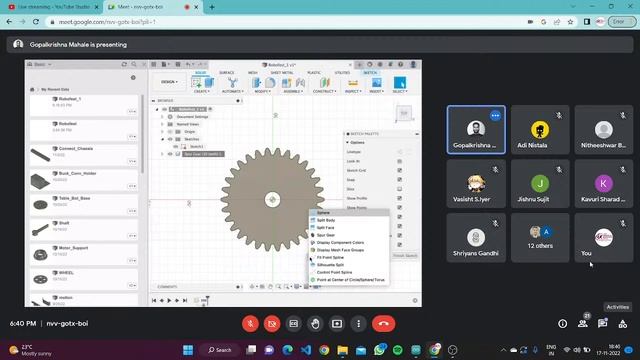The image size is (640, 360).
Task: Click Create Sketch icon in Fusion toolbar
Action: [x=196, y=82]
